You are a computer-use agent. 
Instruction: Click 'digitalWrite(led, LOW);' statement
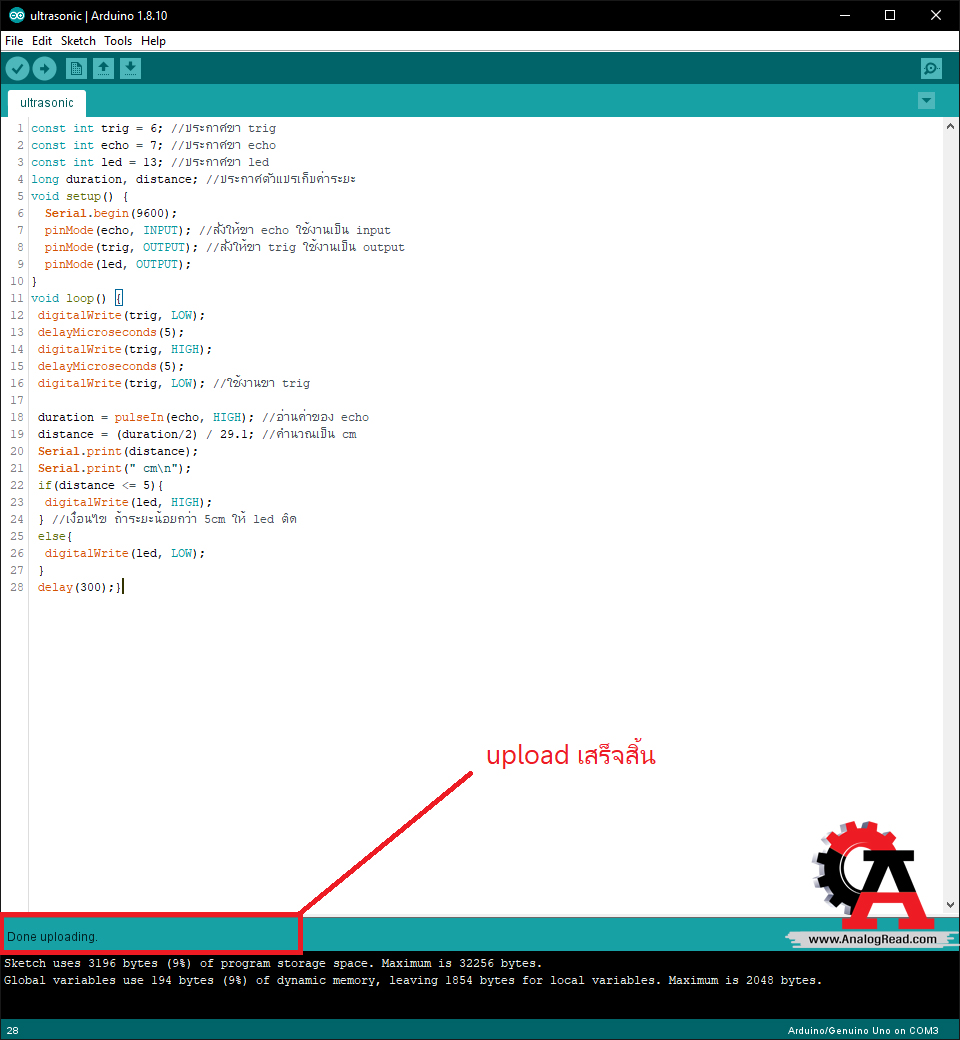pyautogui.click(x=125, y=554)
